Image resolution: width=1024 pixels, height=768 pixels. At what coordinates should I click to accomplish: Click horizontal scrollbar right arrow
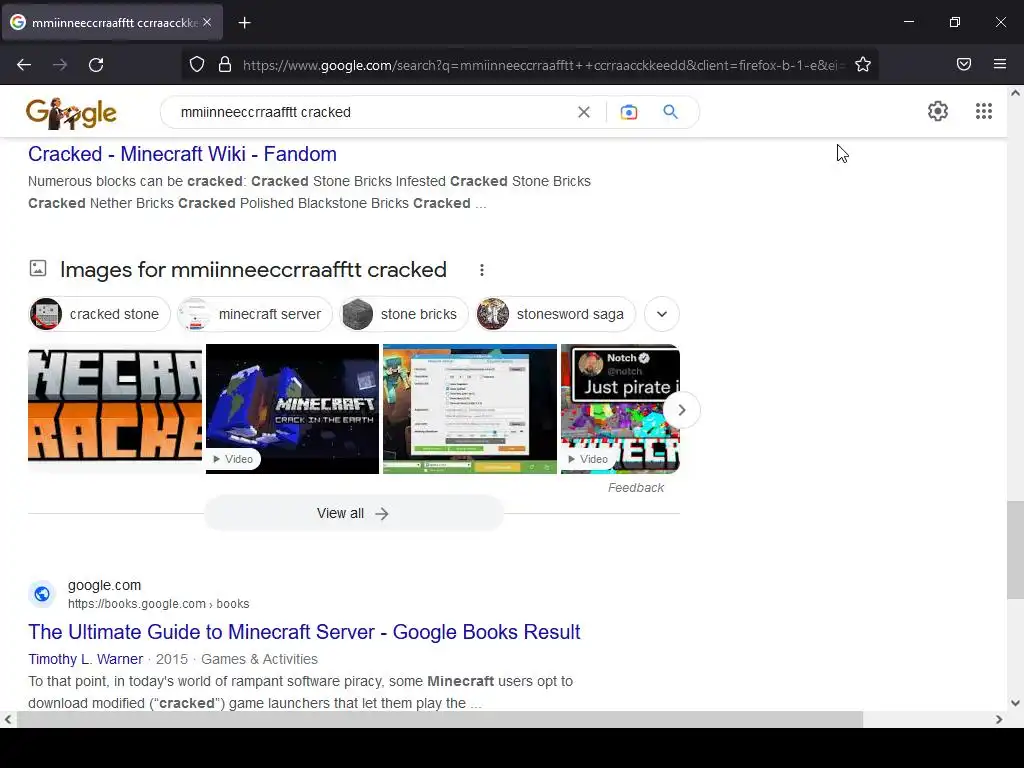click(999, 720)
